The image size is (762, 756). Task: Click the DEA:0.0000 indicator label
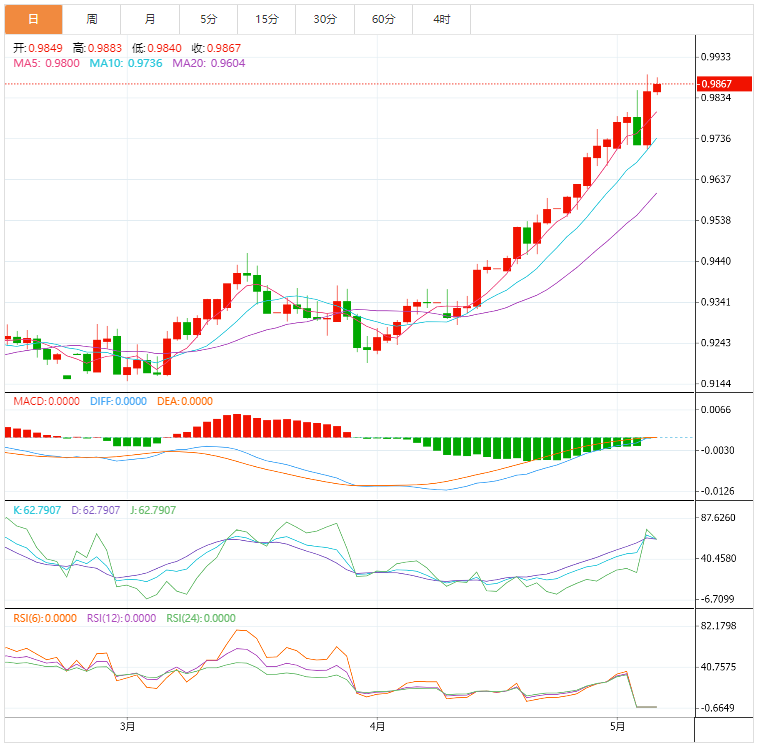[x=185, y=401]
